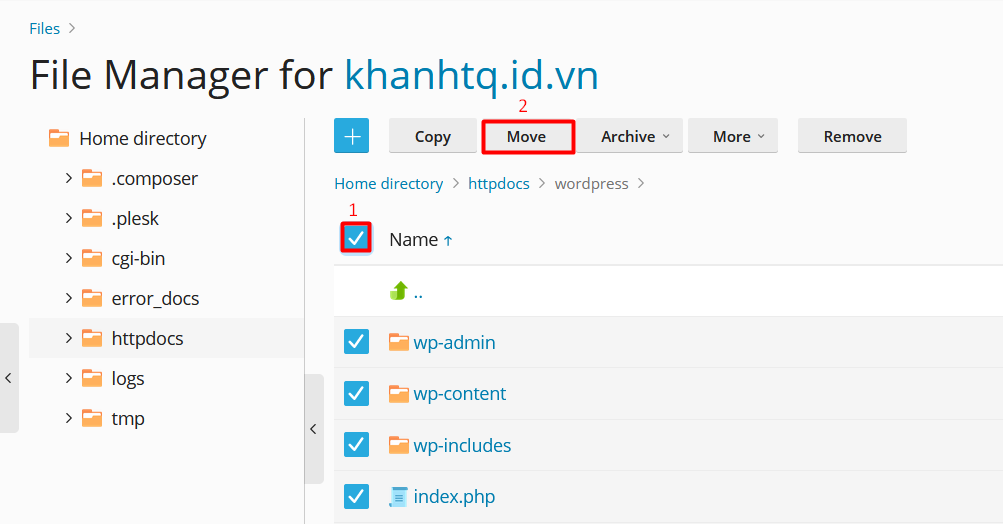
Task: Expand the .composer folder tree node
Action: click(68, 178)
